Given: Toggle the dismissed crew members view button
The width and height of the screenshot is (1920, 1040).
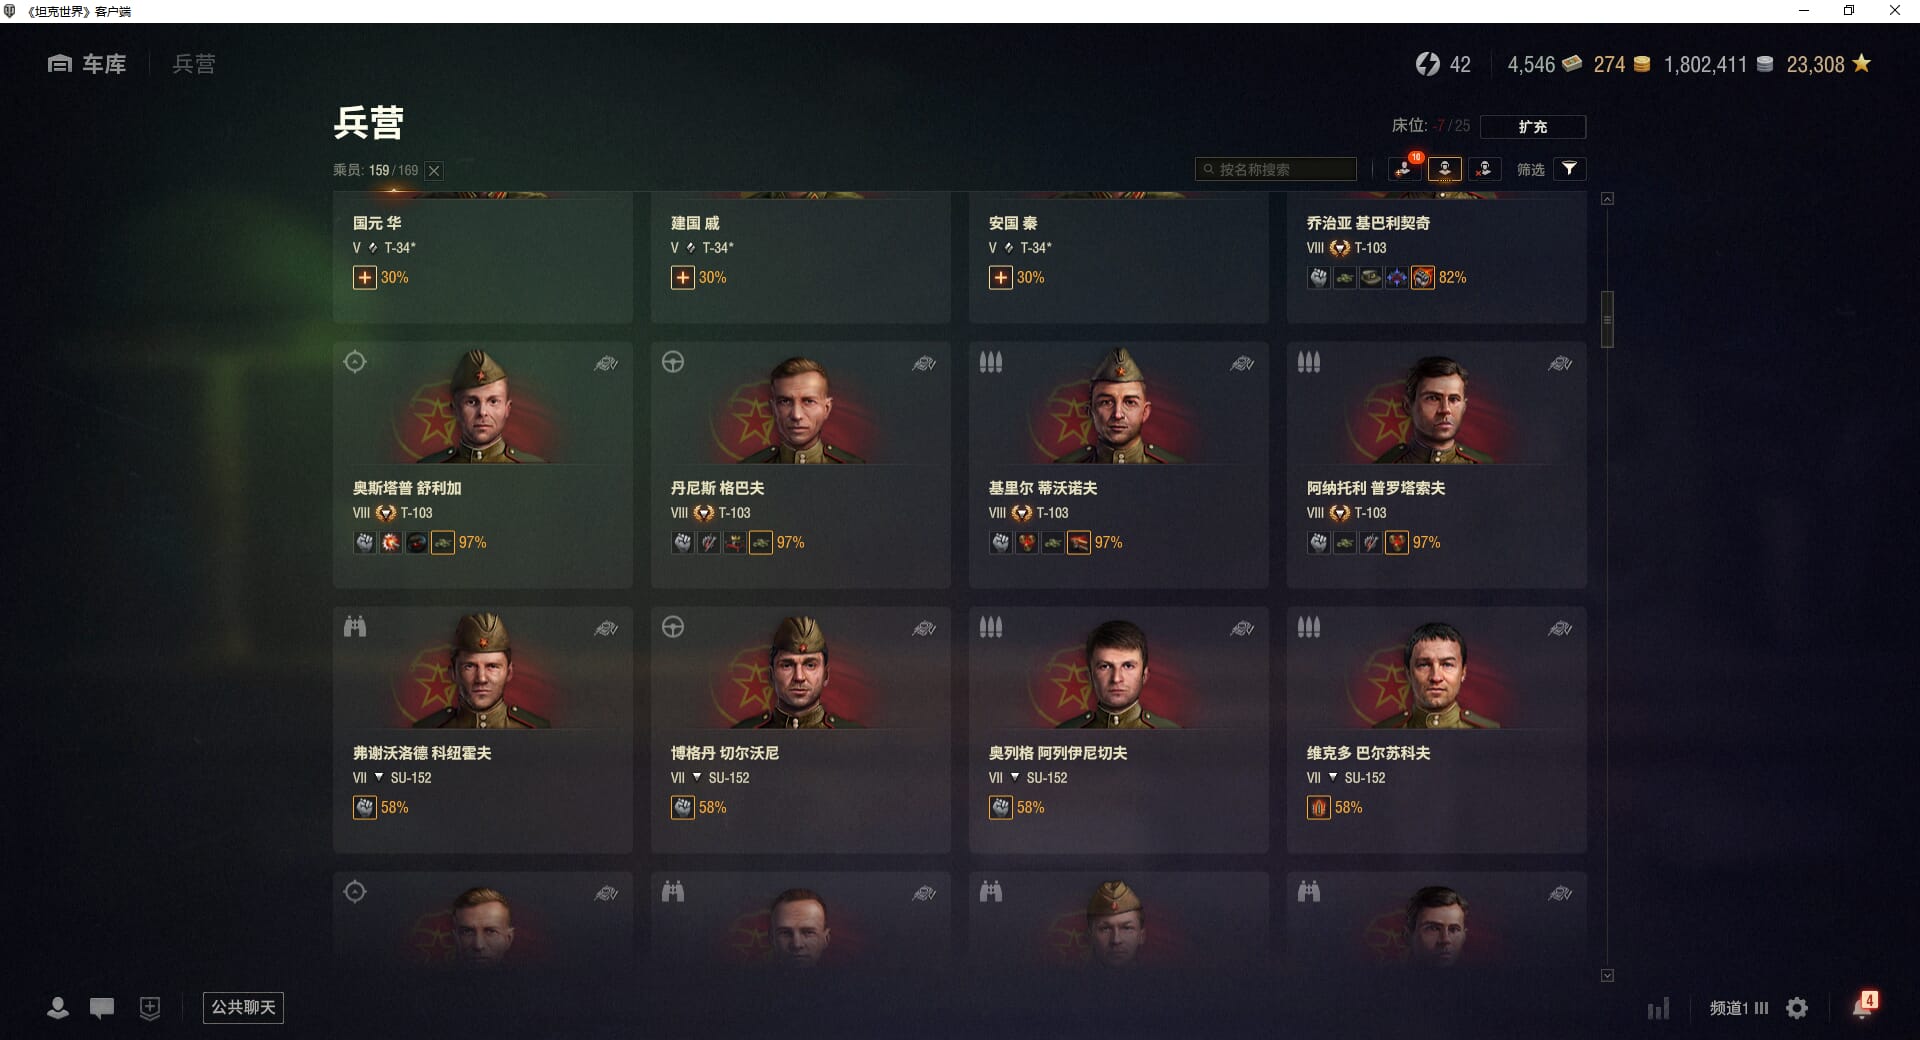Looking at the screenshot, I should [1485, 169].
